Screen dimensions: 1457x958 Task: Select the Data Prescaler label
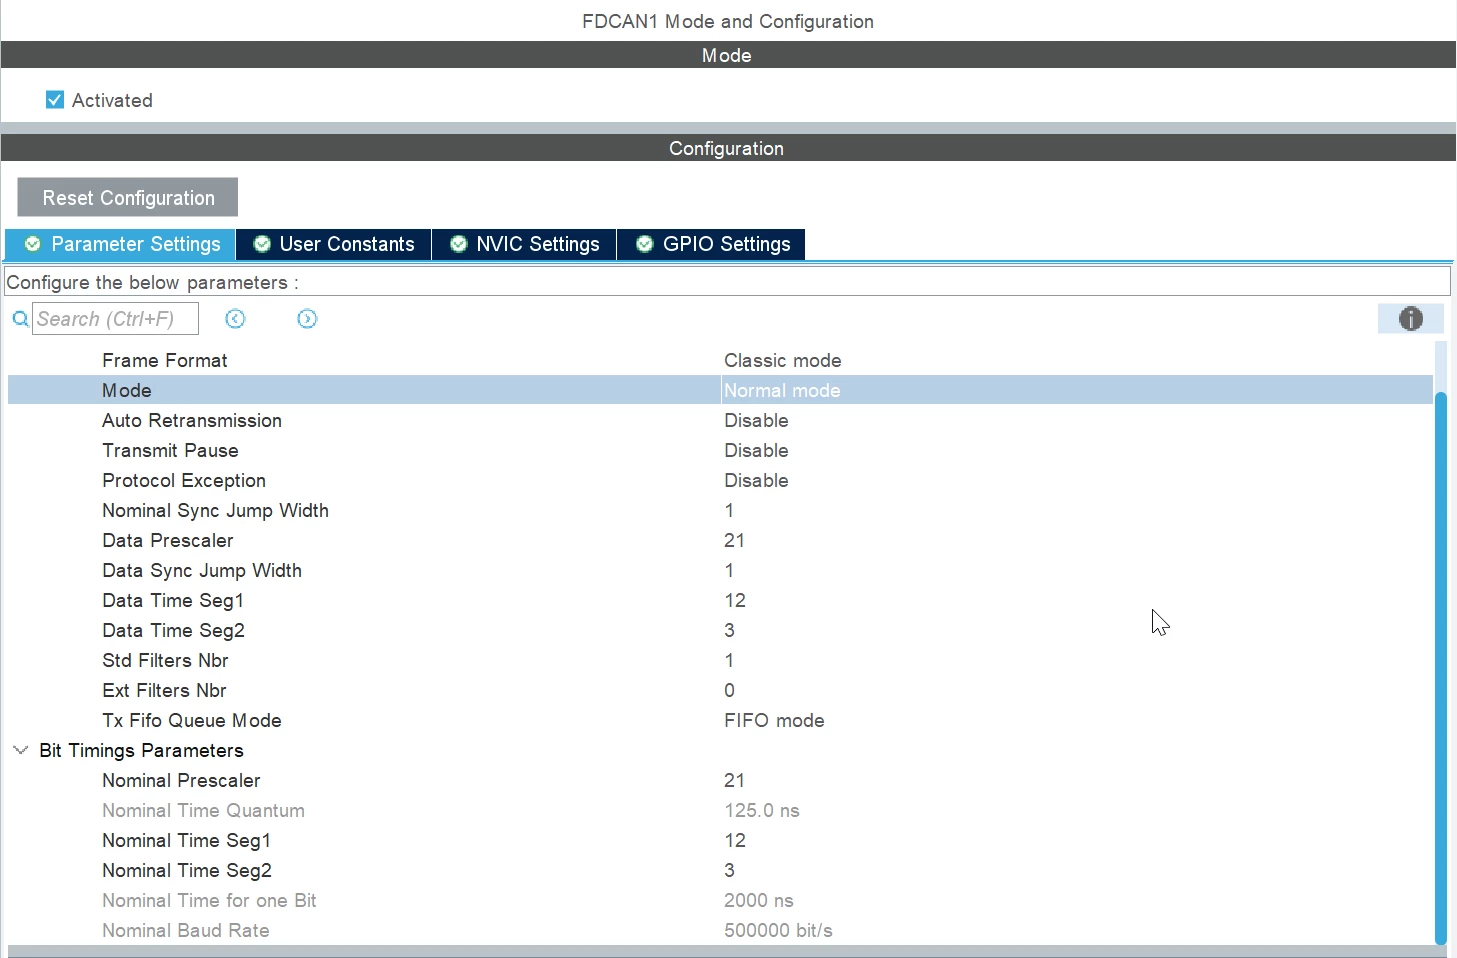[x=168, y=540]
